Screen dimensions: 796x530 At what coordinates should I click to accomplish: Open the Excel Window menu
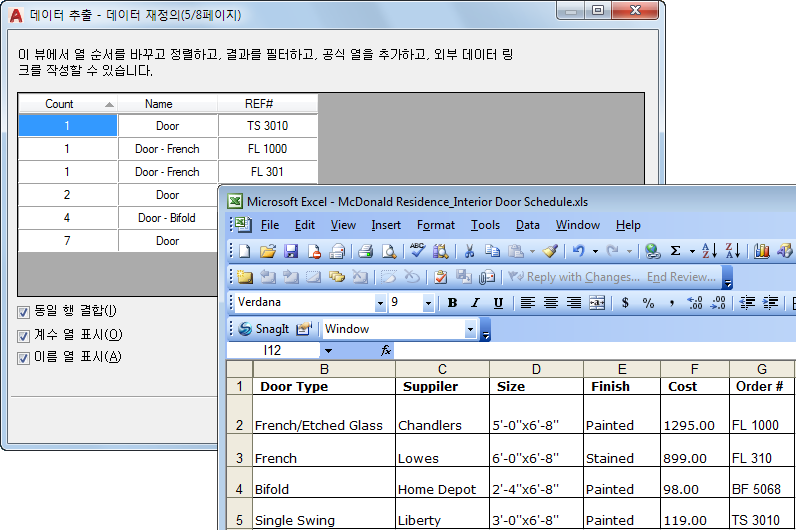click(x=578, y=225)
